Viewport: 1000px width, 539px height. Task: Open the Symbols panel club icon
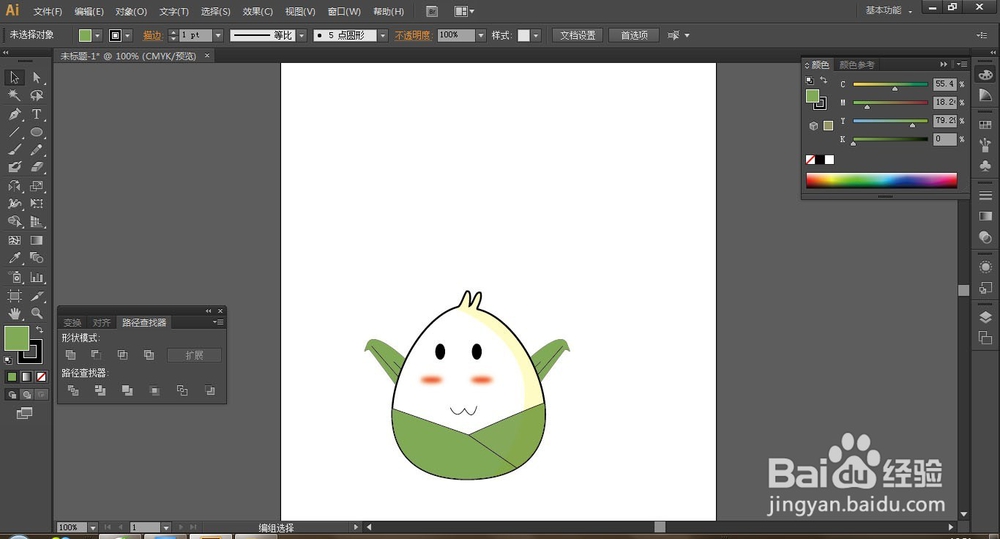985,165
